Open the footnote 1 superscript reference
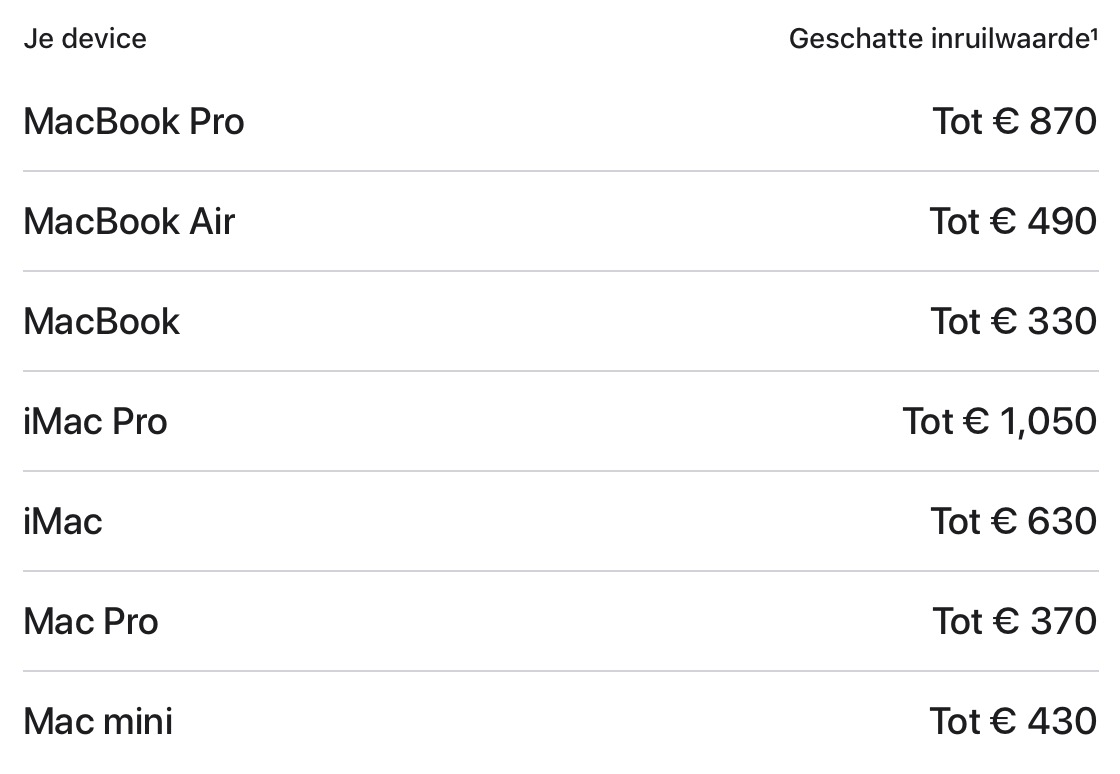The image size is (1120, 774). pos(1094,33)
